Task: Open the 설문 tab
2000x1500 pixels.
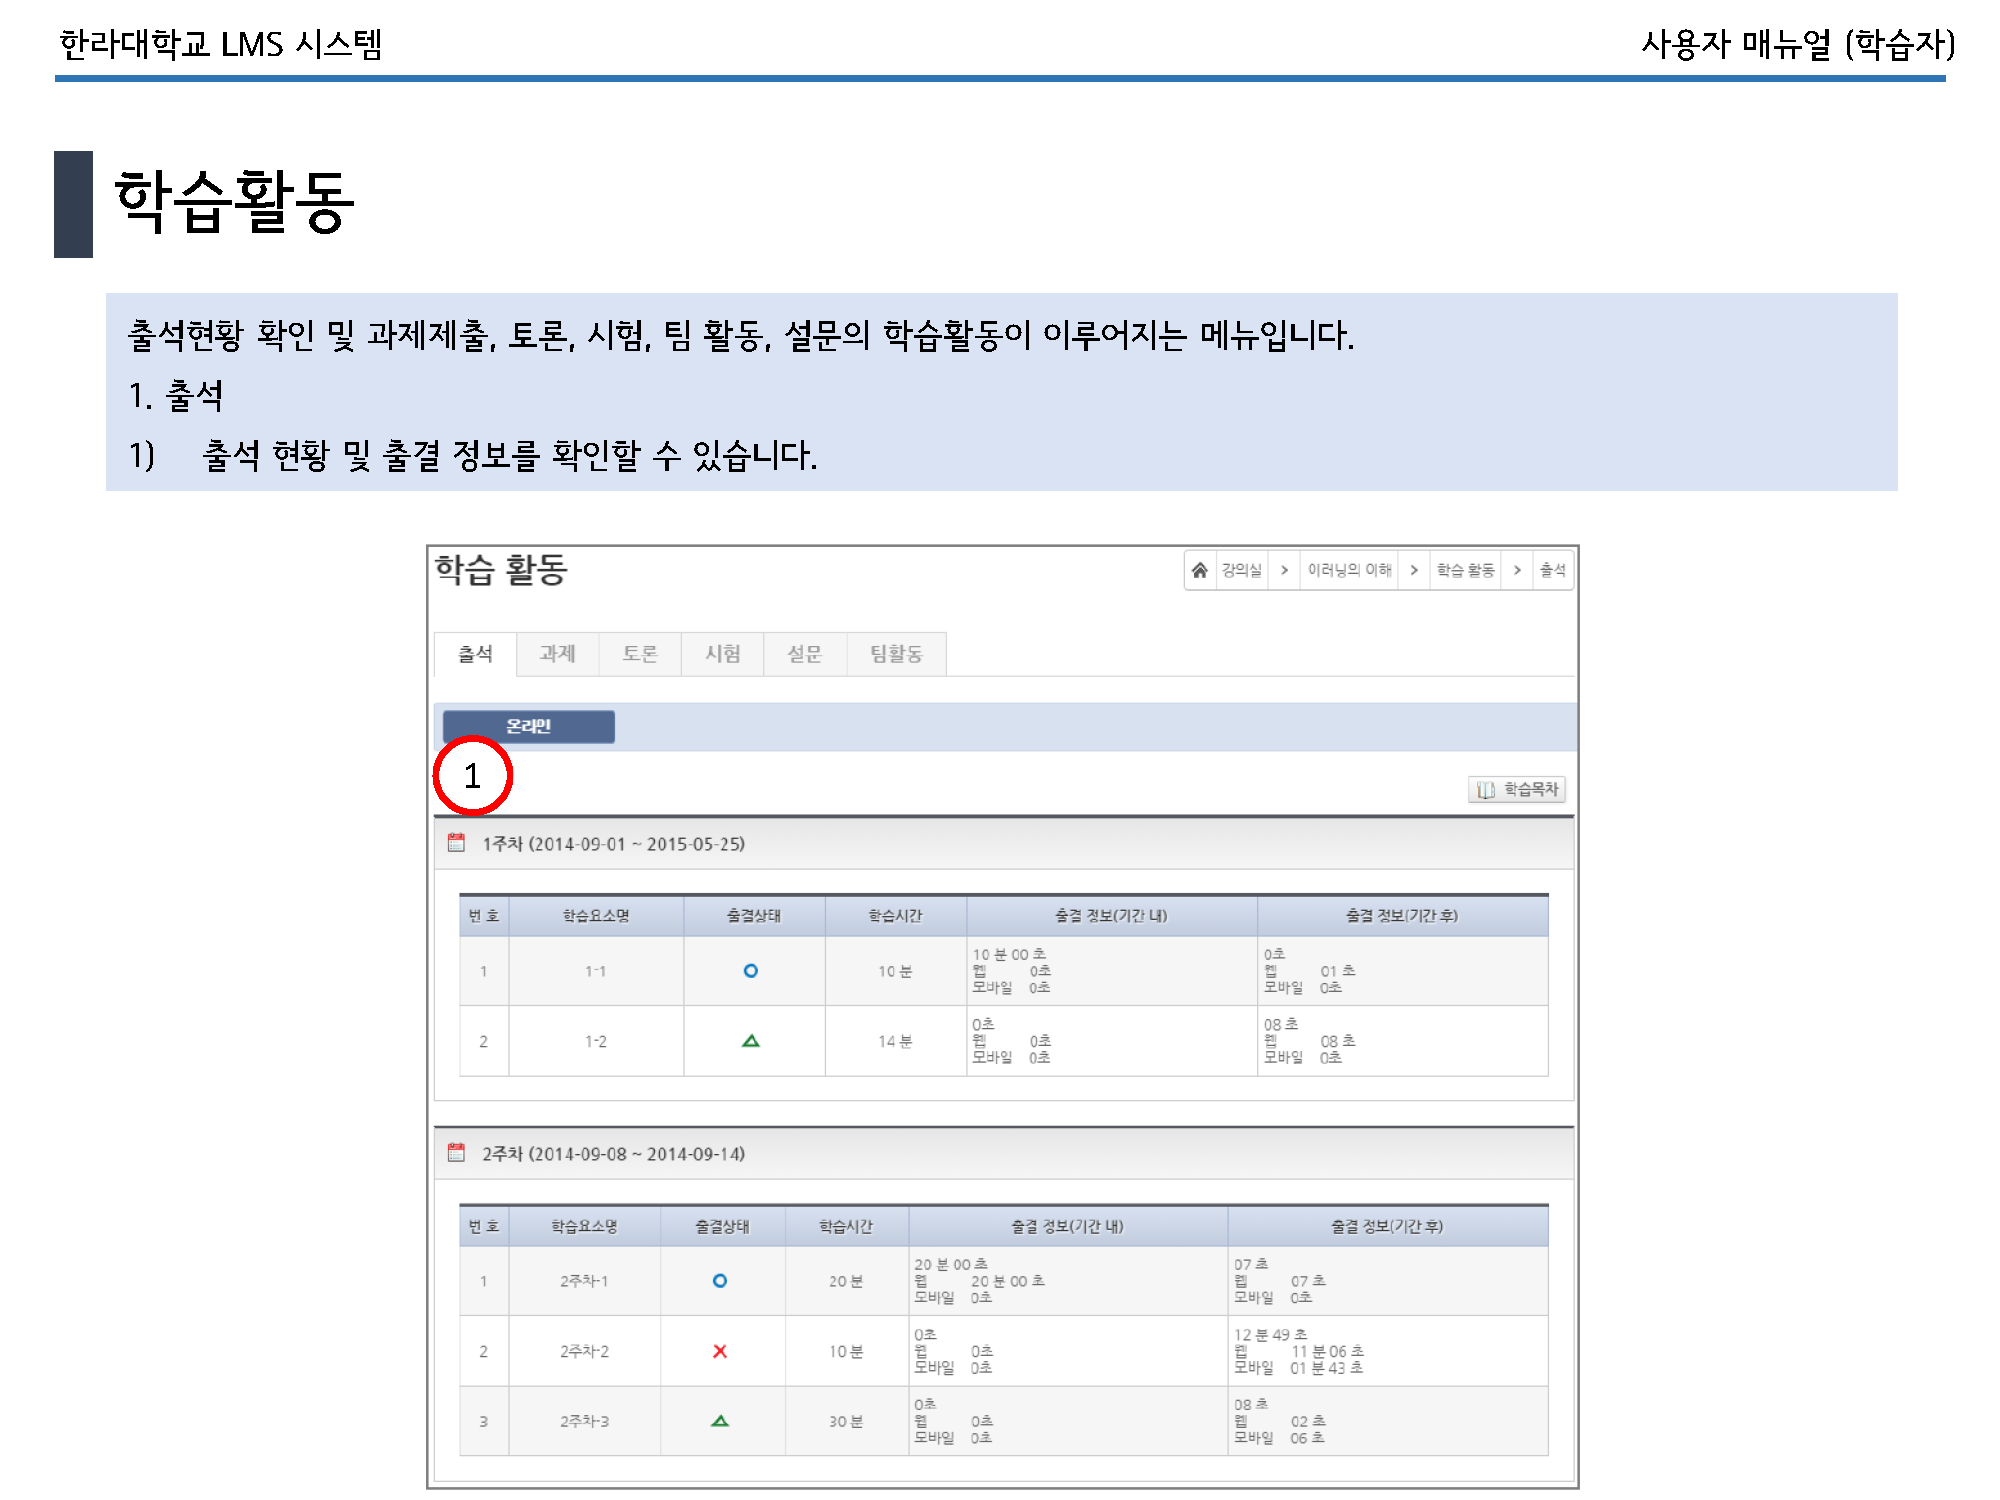Action: coord(804,654)
